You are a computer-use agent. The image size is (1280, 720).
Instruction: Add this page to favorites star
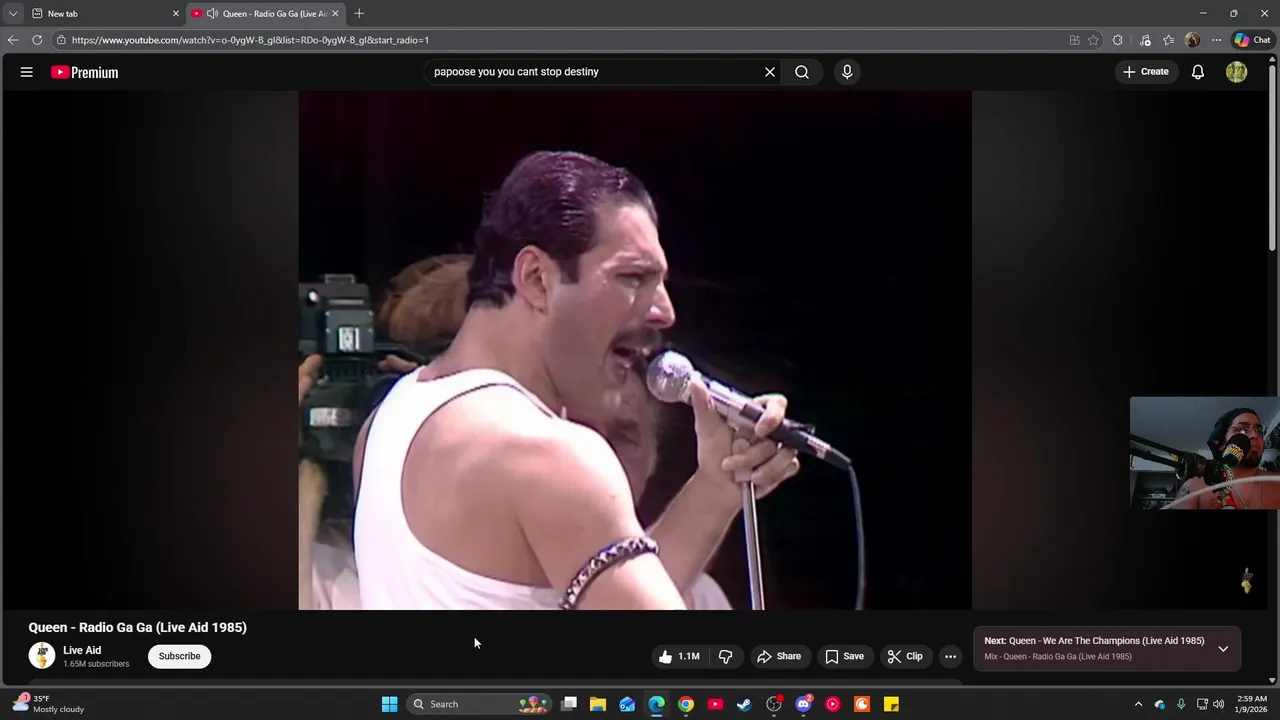(x=1093, y=40)
